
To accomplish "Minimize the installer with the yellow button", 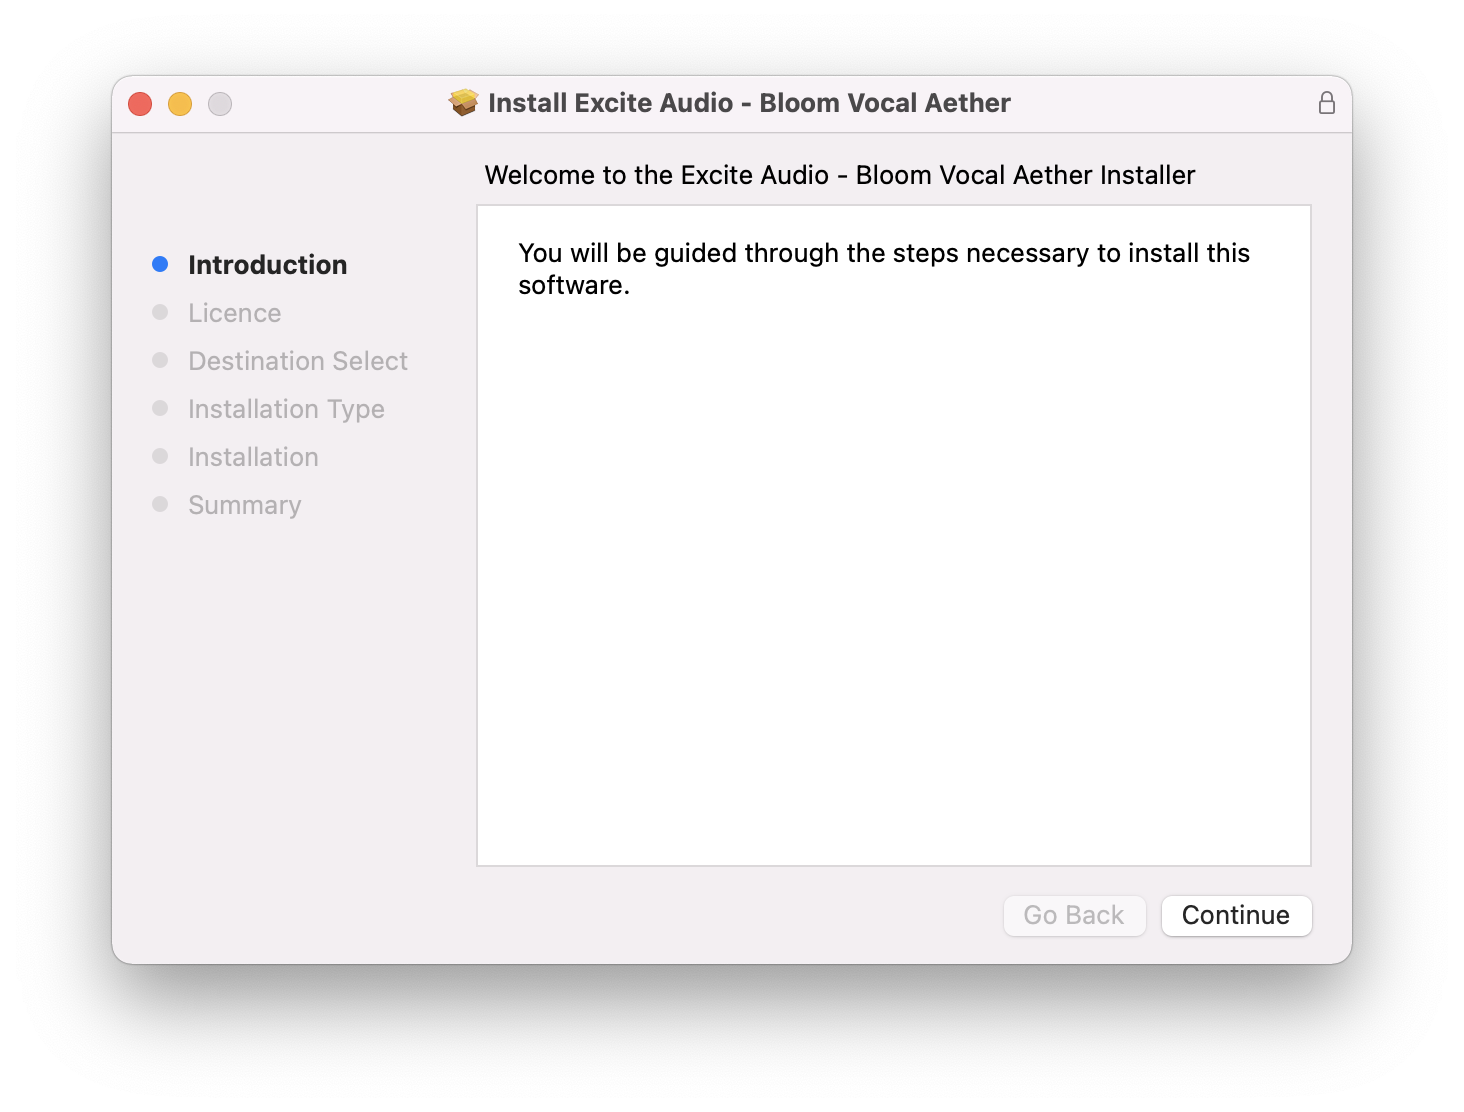I will pyautogui.click(x=180, y=104).
